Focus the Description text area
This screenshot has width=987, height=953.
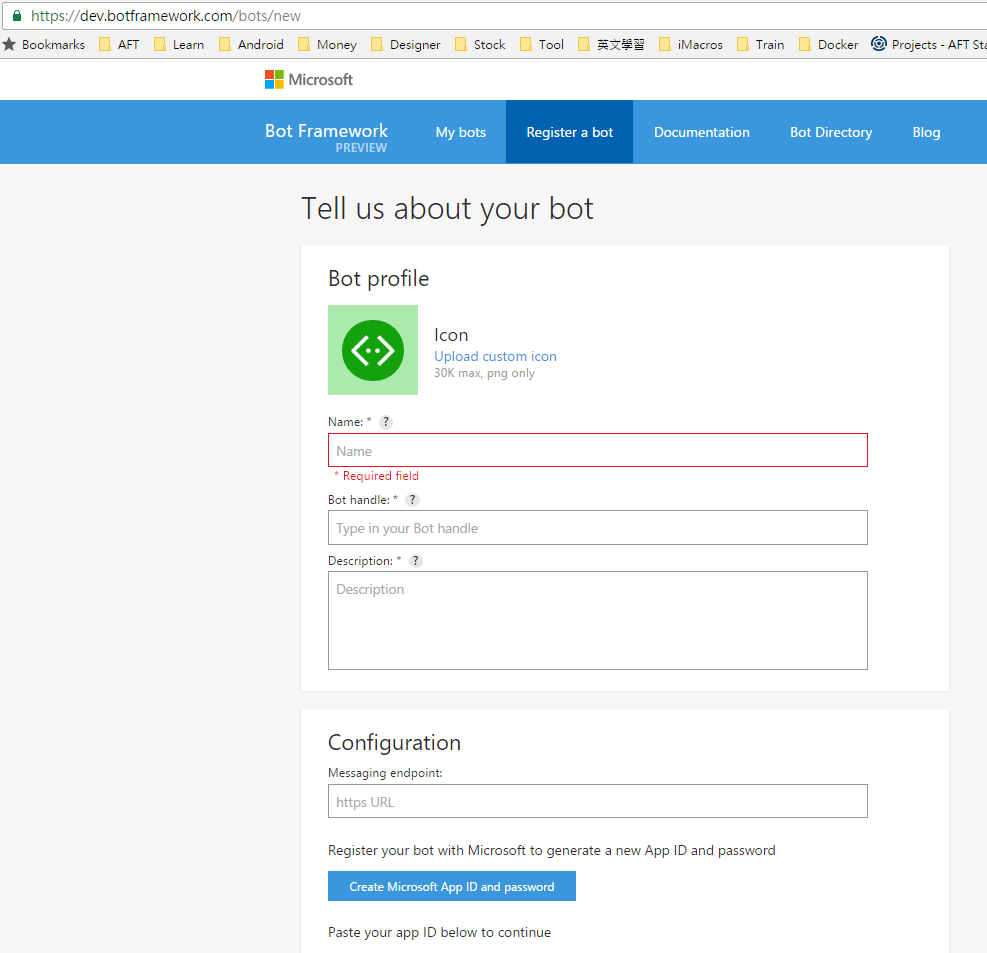[598, 621]
